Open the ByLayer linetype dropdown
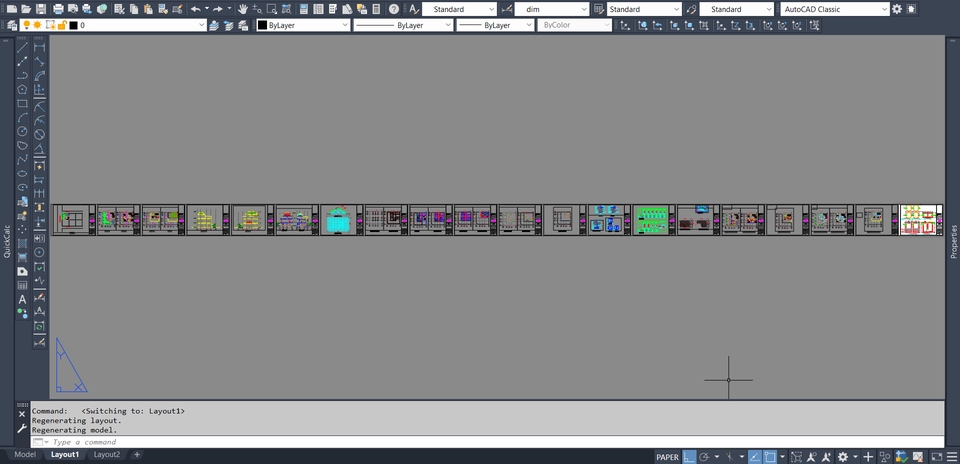Viewport: 960px width, 464px height. (403, 25)
